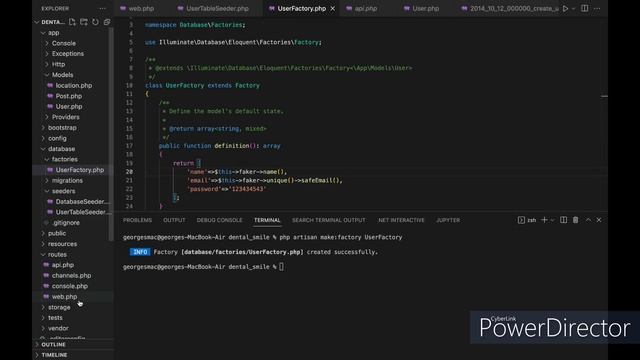The height and width of the screenshot is (360, 640).
Task: Refresh the Explorer file tree
Action: [95, 22]
